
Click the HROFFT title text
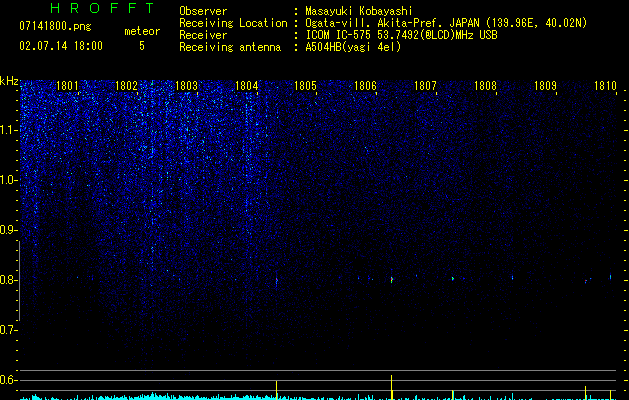coord(102,8)
